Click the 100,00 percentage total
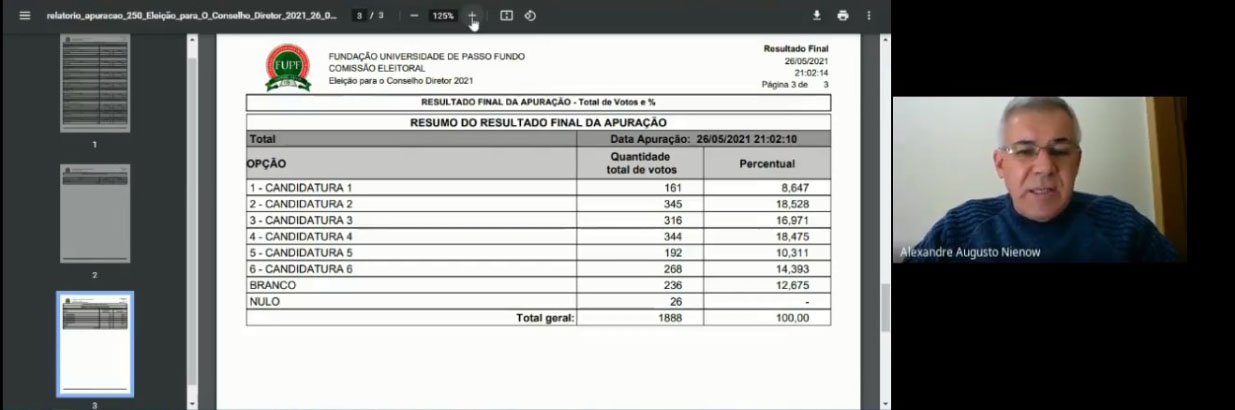Viewport: 1235px width, 410px height. (x=794, y=318)
